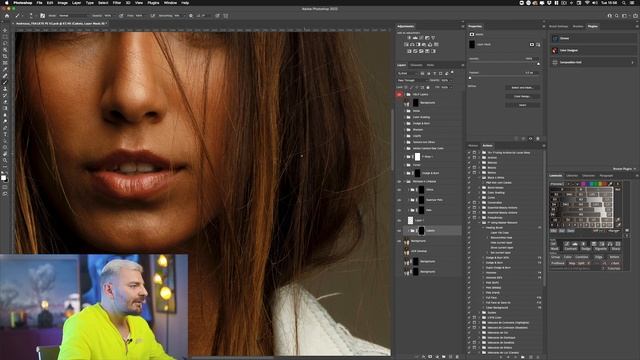Click the Home icon in options bar

click(7, 16)
